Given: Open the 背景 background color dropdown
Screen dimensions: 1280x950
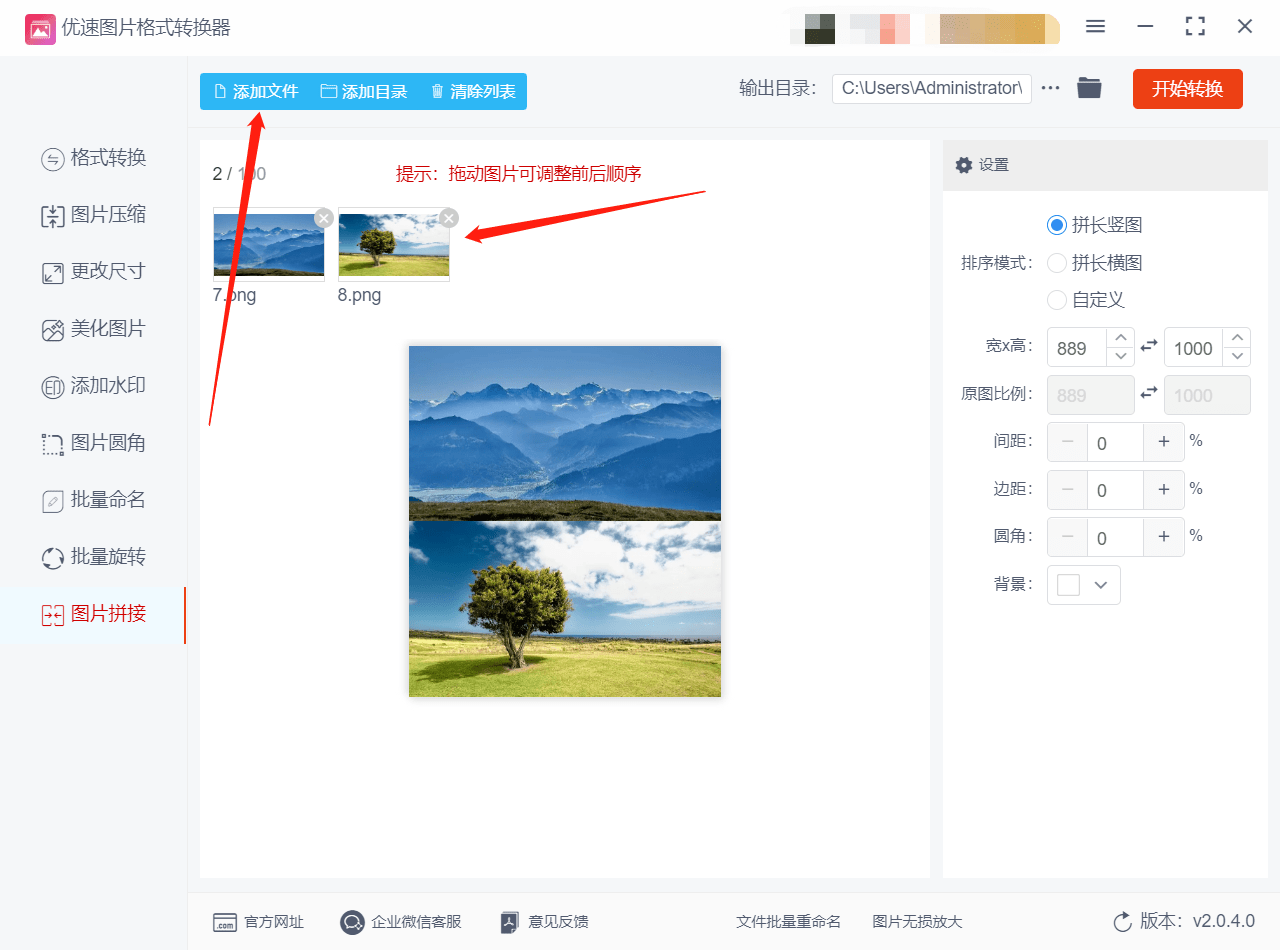Looking at the screenshot, I should (1083, 584).
